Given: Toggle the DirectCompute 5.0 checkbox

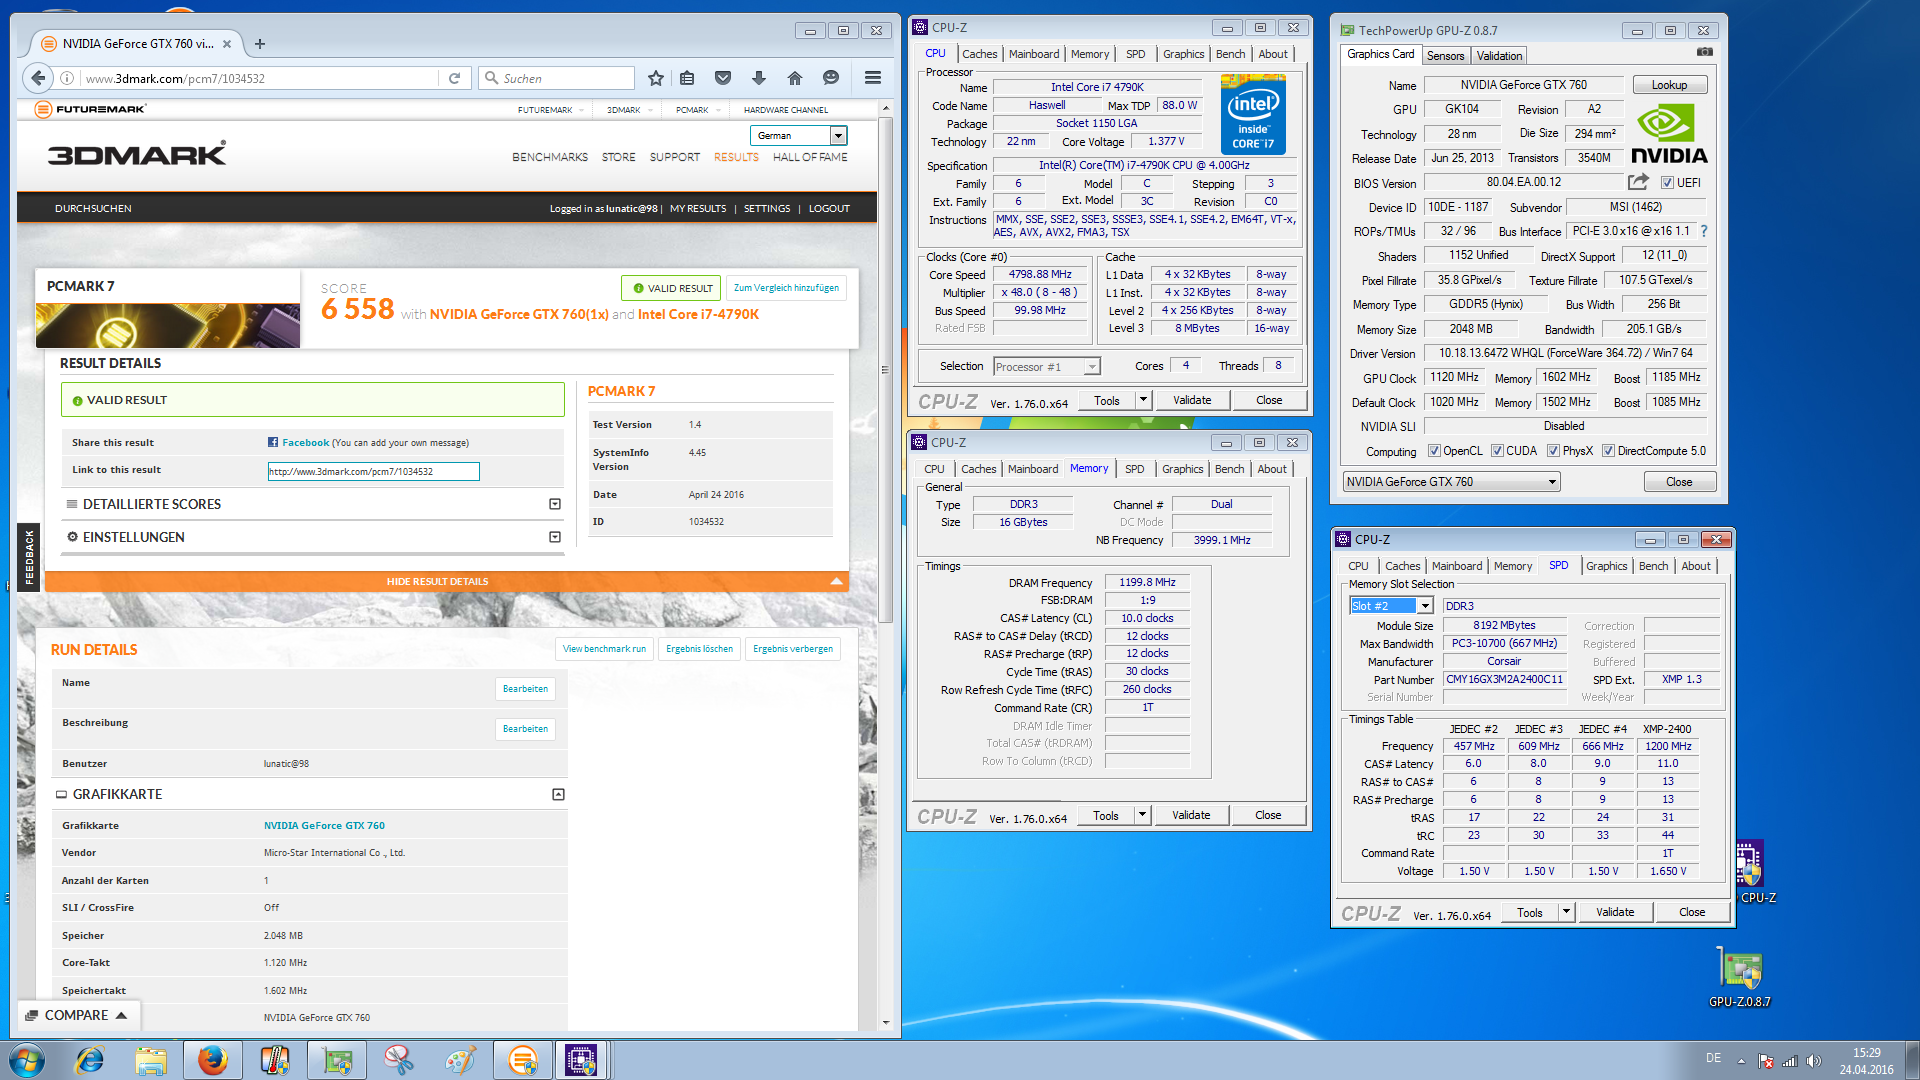Looking at the screenshot, I should pos(1608,451).
